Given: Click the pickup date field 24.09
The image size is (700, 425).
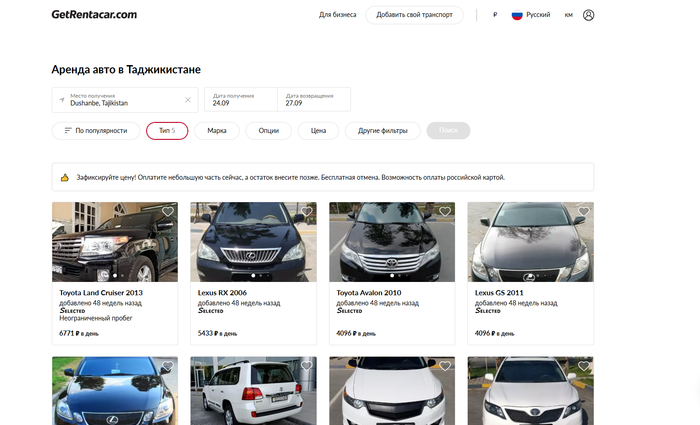Looking at the screenshot, I should (x=240, y=99).
